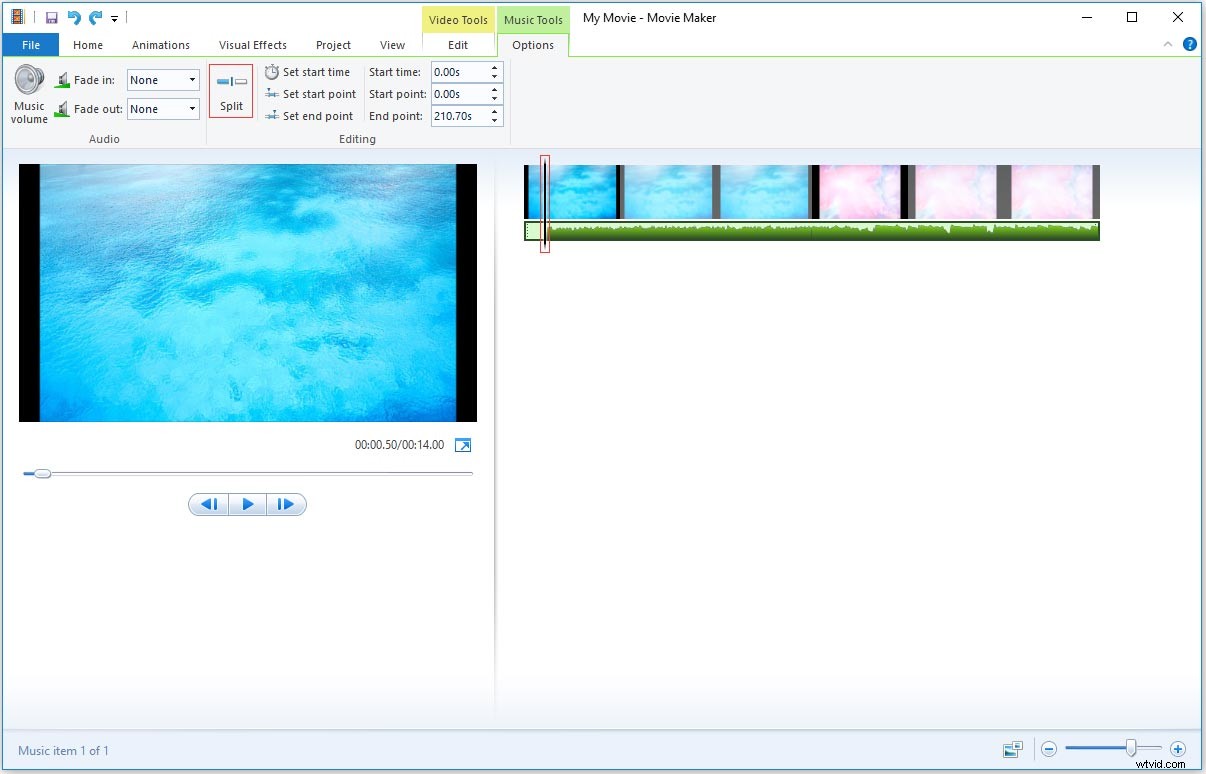Zoom out the timeline with minus icon
This screenshot has height=774, width=1206.
(x=1049, y=748)
